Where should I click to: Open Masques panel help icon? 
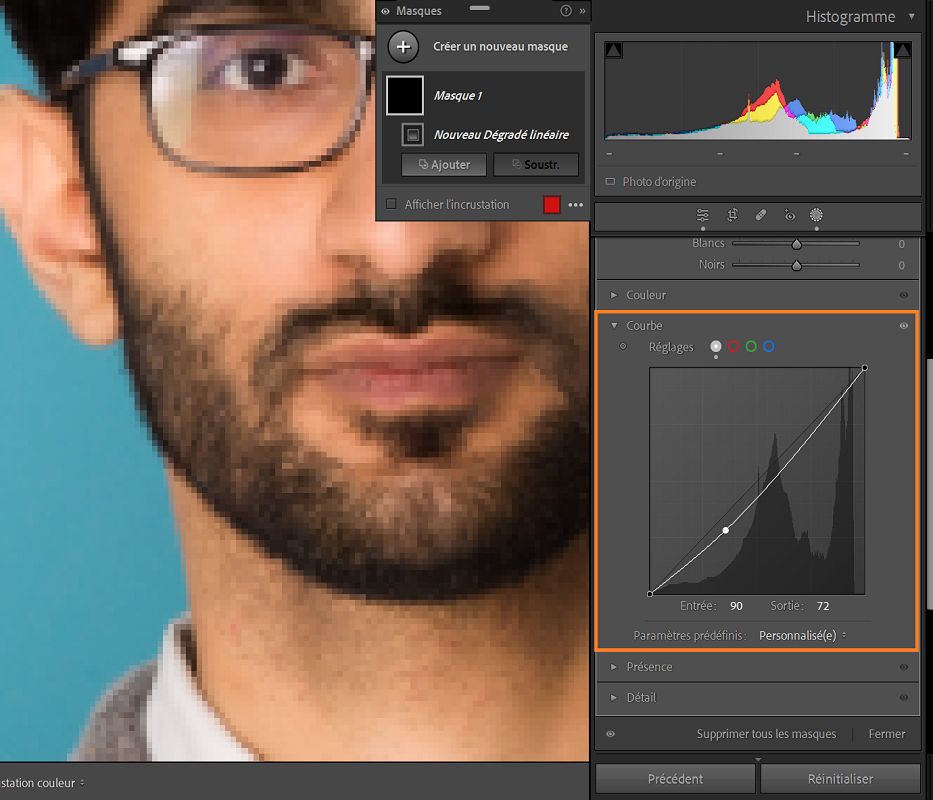click(x=566, y=11)
